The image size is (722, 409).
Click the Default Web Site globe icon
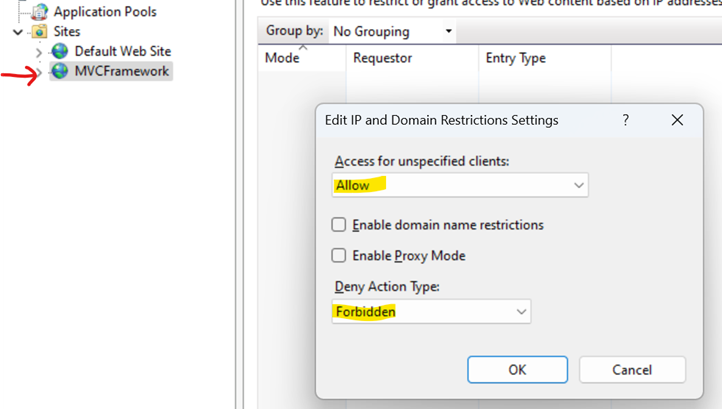tap(59, 51)
